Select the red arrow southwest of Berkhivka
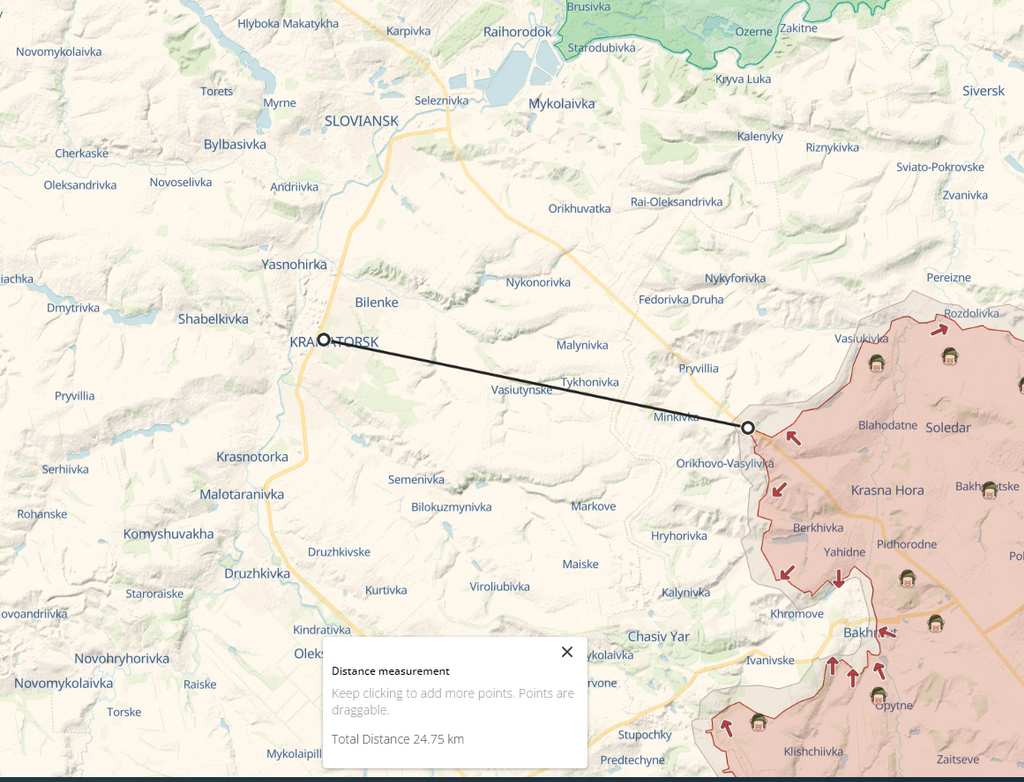Viewport: 1024px width, 782px height. 788,573
